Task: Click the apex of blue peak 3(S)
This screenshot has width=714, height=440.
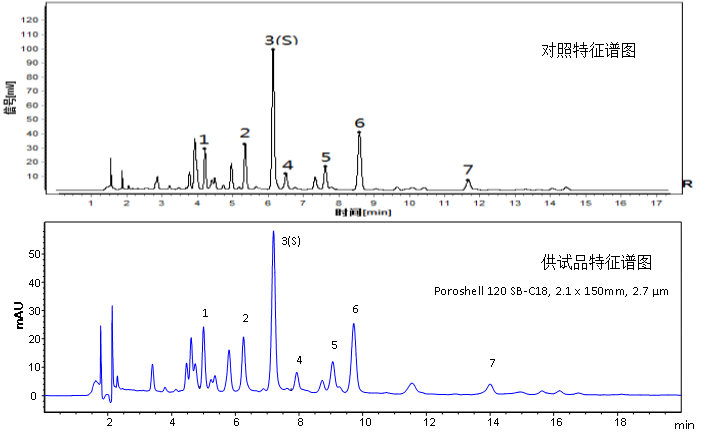Action: tap(273, 231)
